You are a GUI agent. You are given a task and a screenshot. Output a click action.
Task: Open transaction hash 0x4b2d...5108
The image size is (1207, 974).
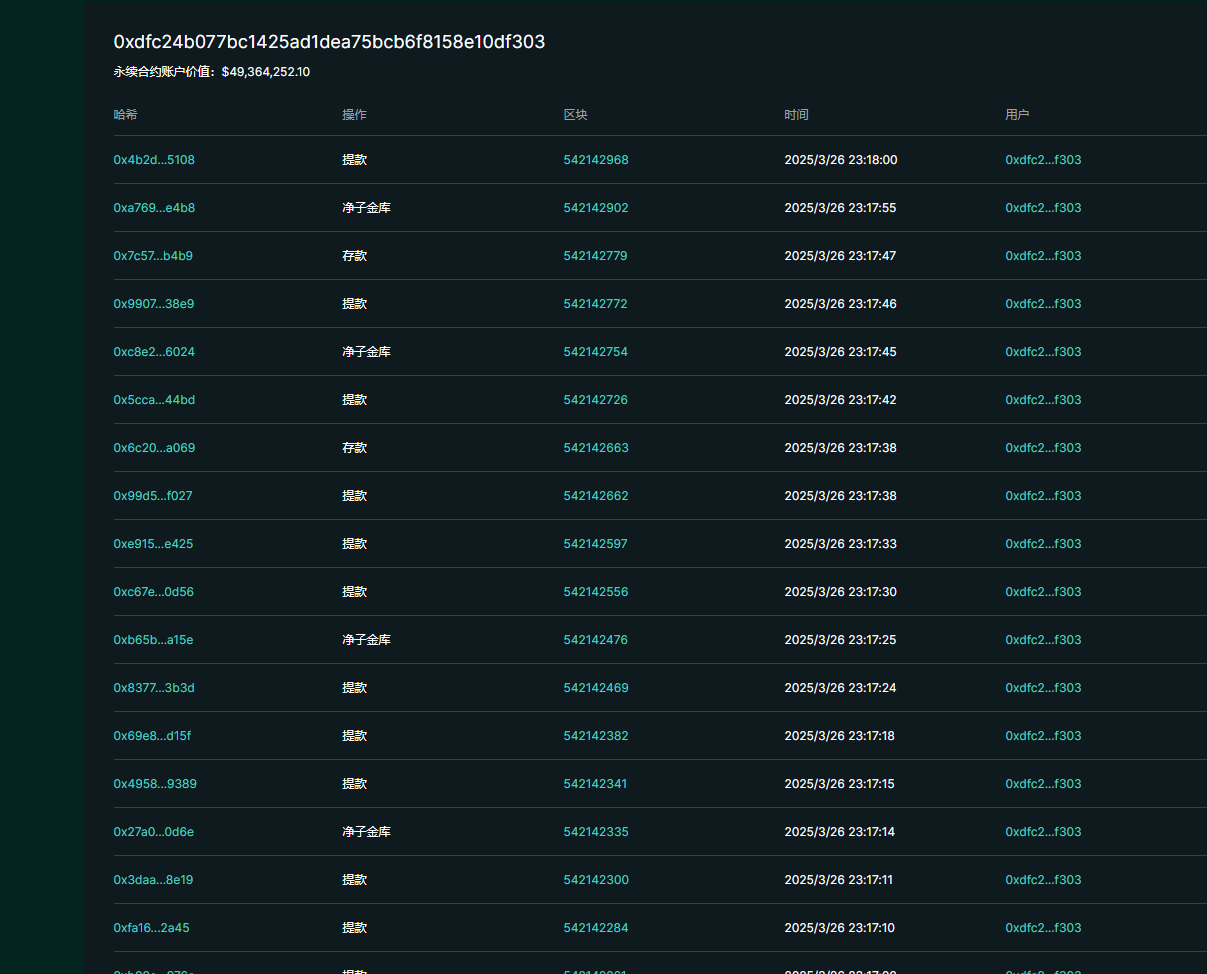(154, 160)
